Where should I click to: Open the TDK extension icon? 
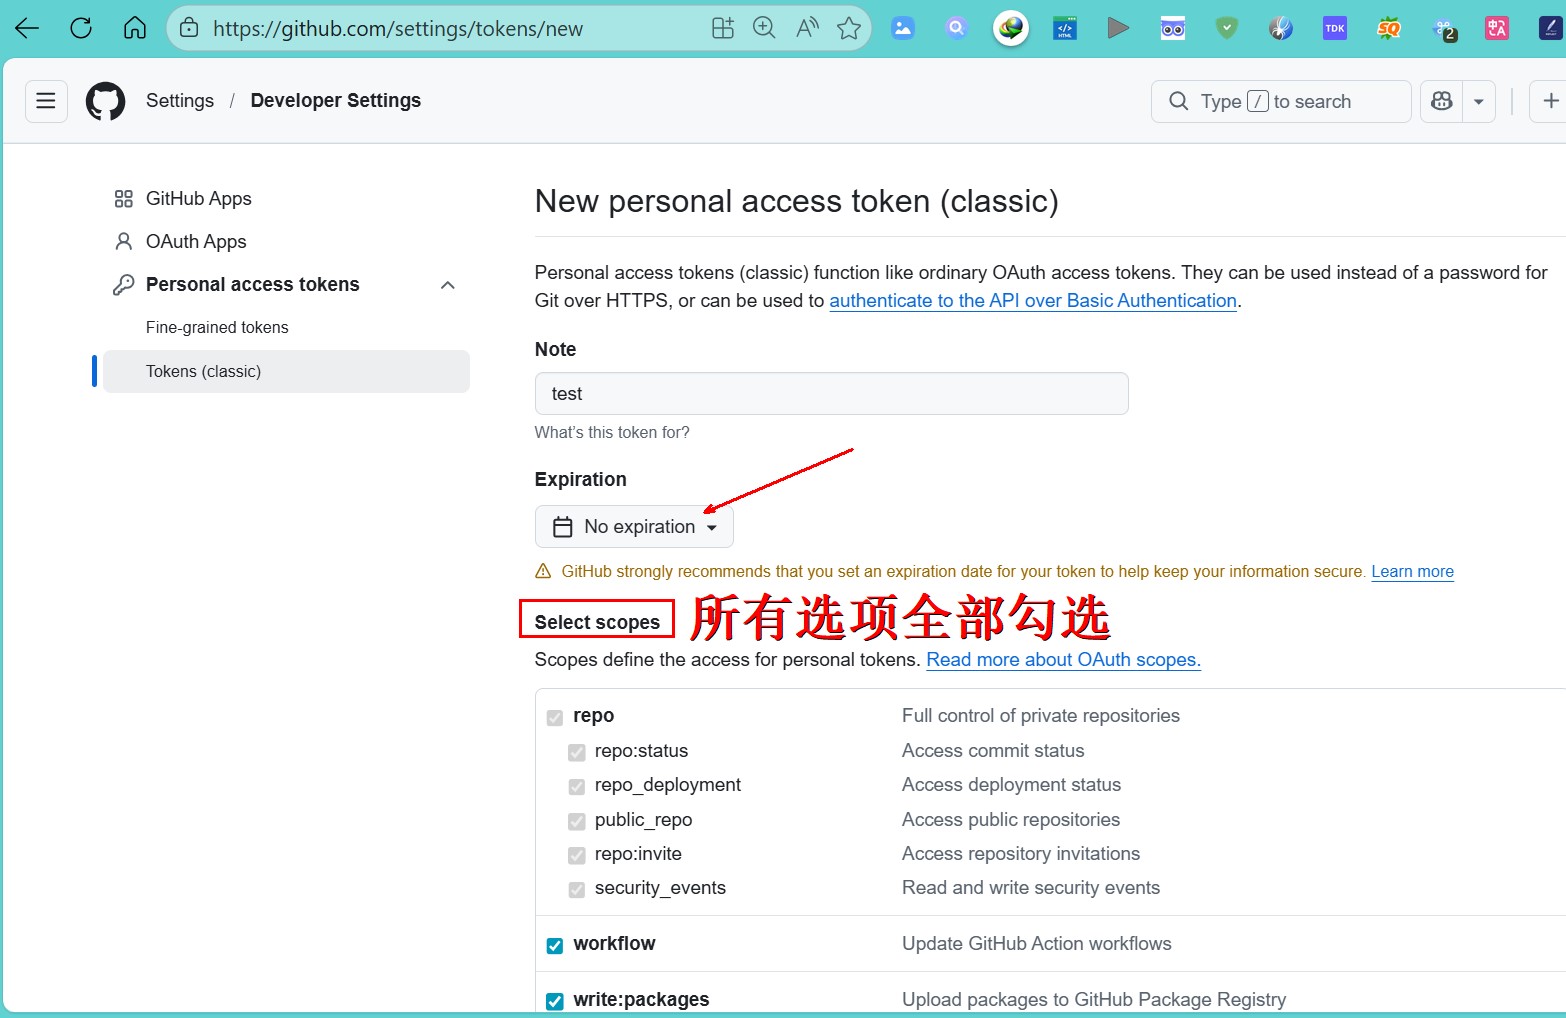1335,28
